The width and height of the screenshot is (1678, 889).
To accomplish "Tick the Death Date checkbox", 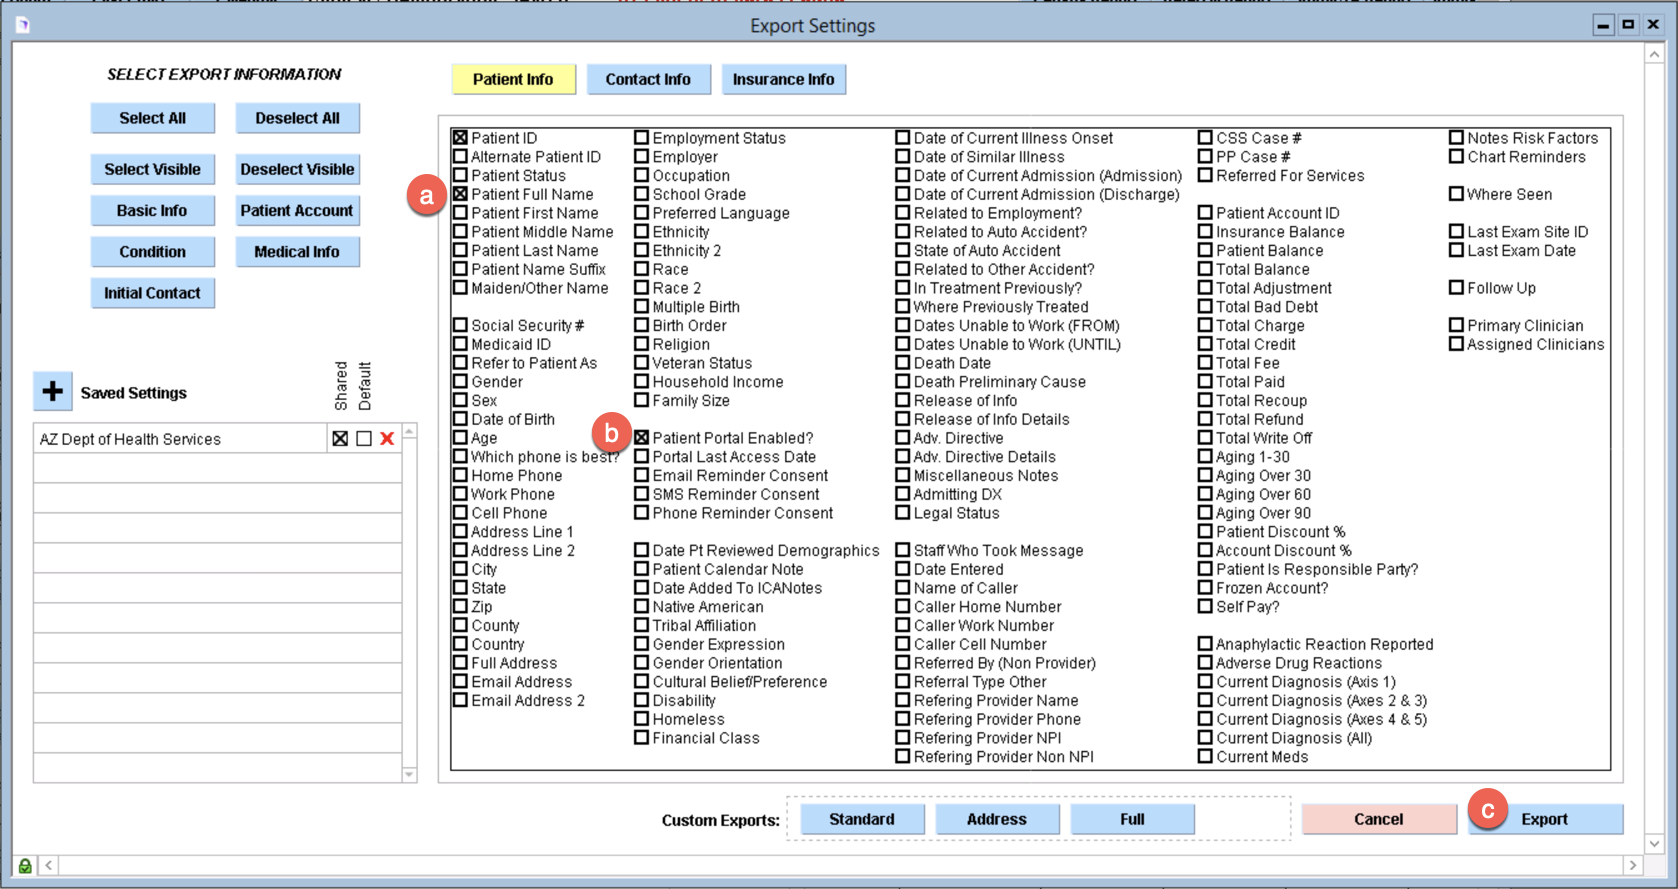I will click(903, 363).
